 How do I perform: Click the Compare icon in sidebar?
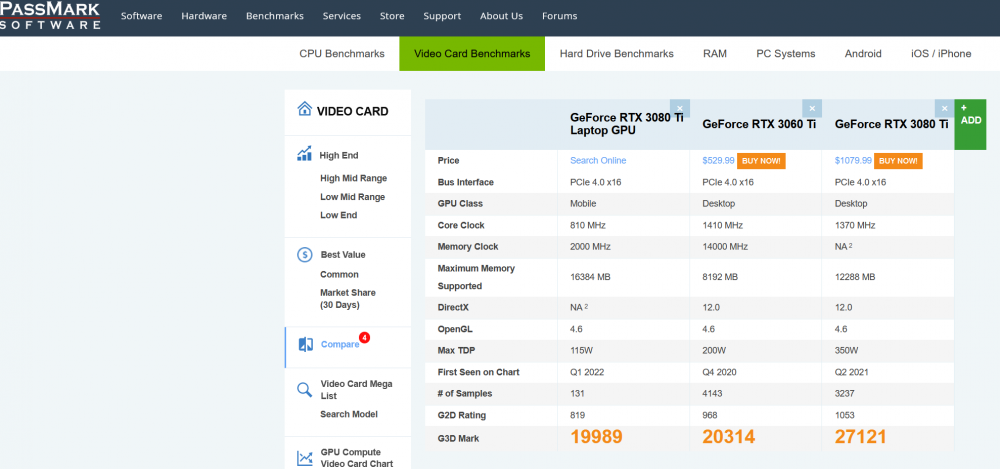click(305, 344)
